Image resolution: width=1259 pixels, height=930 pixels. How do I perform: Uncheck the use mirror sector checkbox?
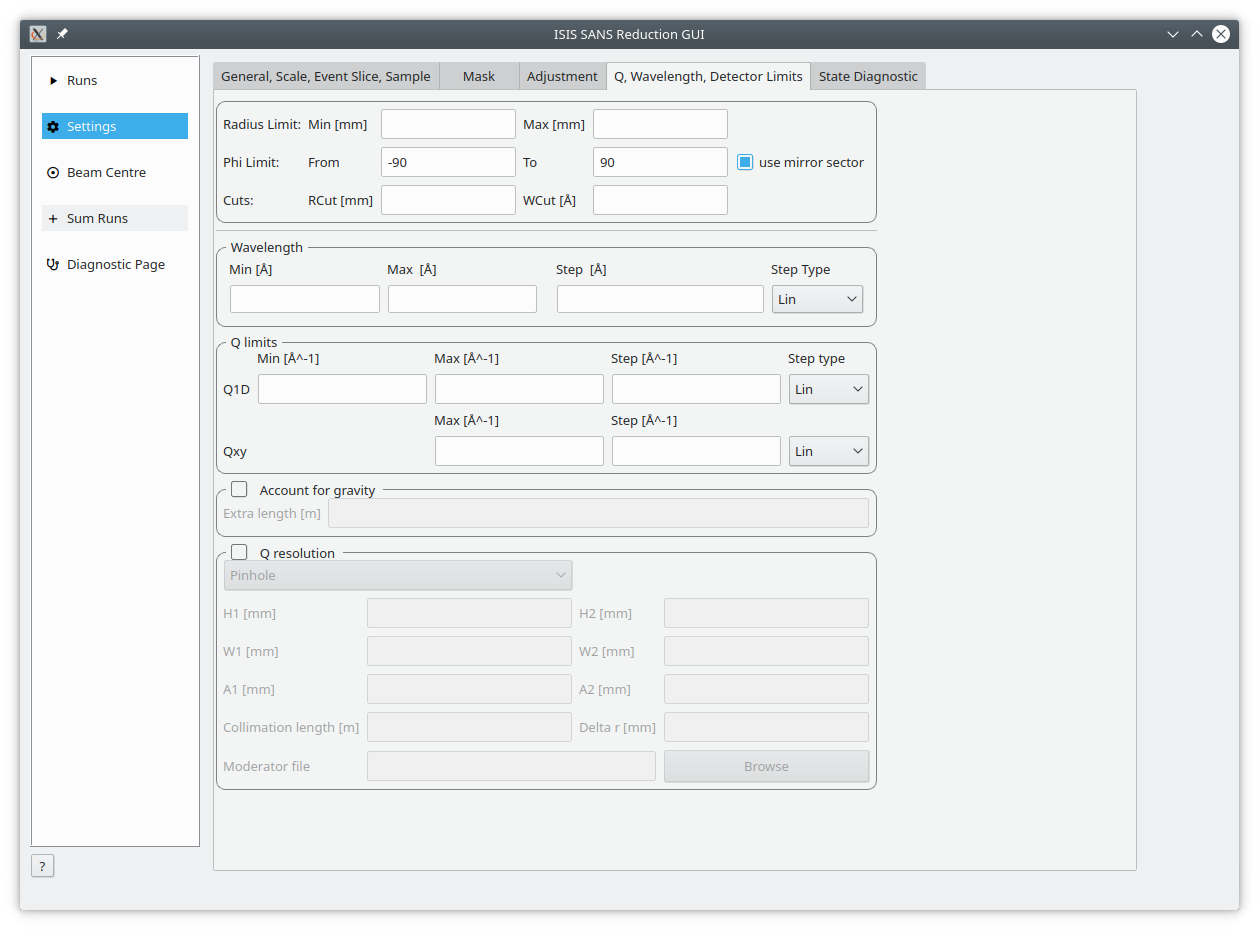[745, 162]
